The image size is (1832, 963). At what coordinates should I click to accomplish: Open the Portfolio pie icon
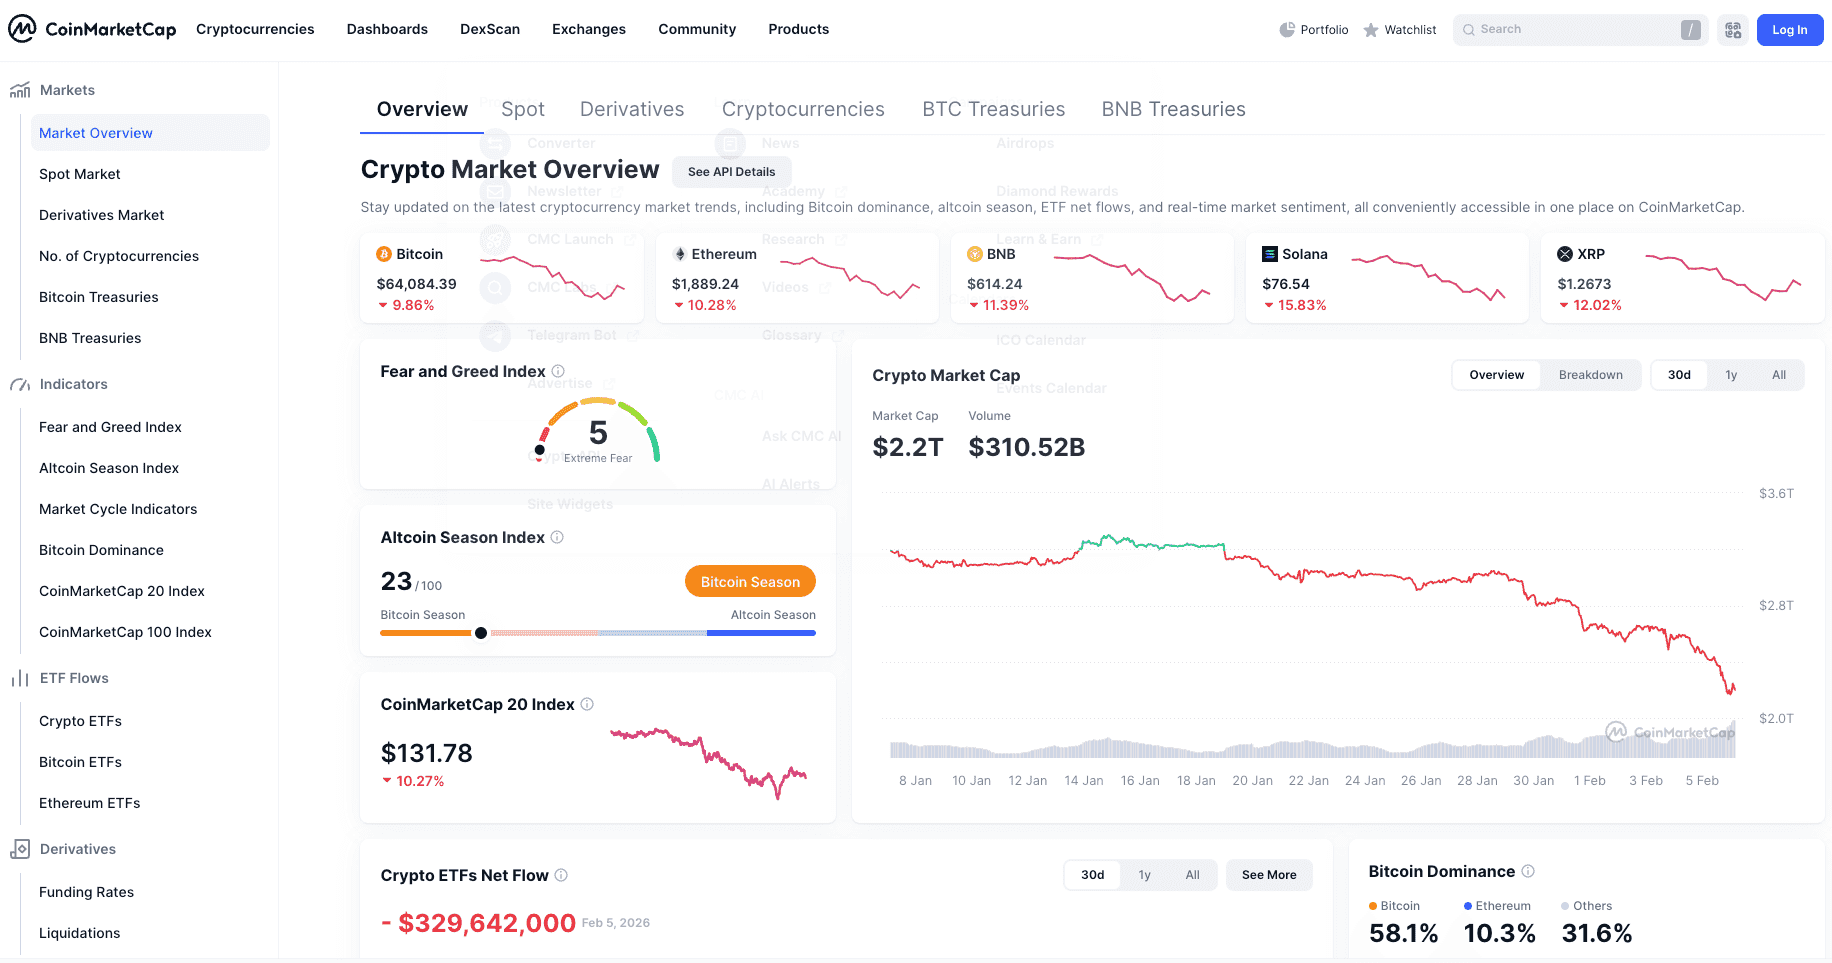tap(1287, 30)
